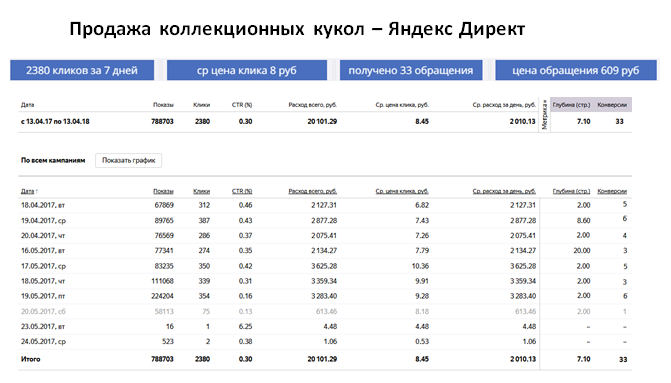The width and height of the screenshot is (671, 383).
Task: Select greyed row date 20.05.2017, сб
Action: point(43,312)
